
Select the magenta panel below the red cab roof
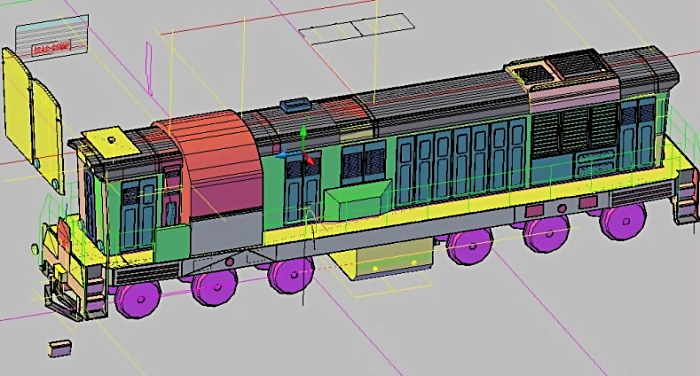(226, 196)
